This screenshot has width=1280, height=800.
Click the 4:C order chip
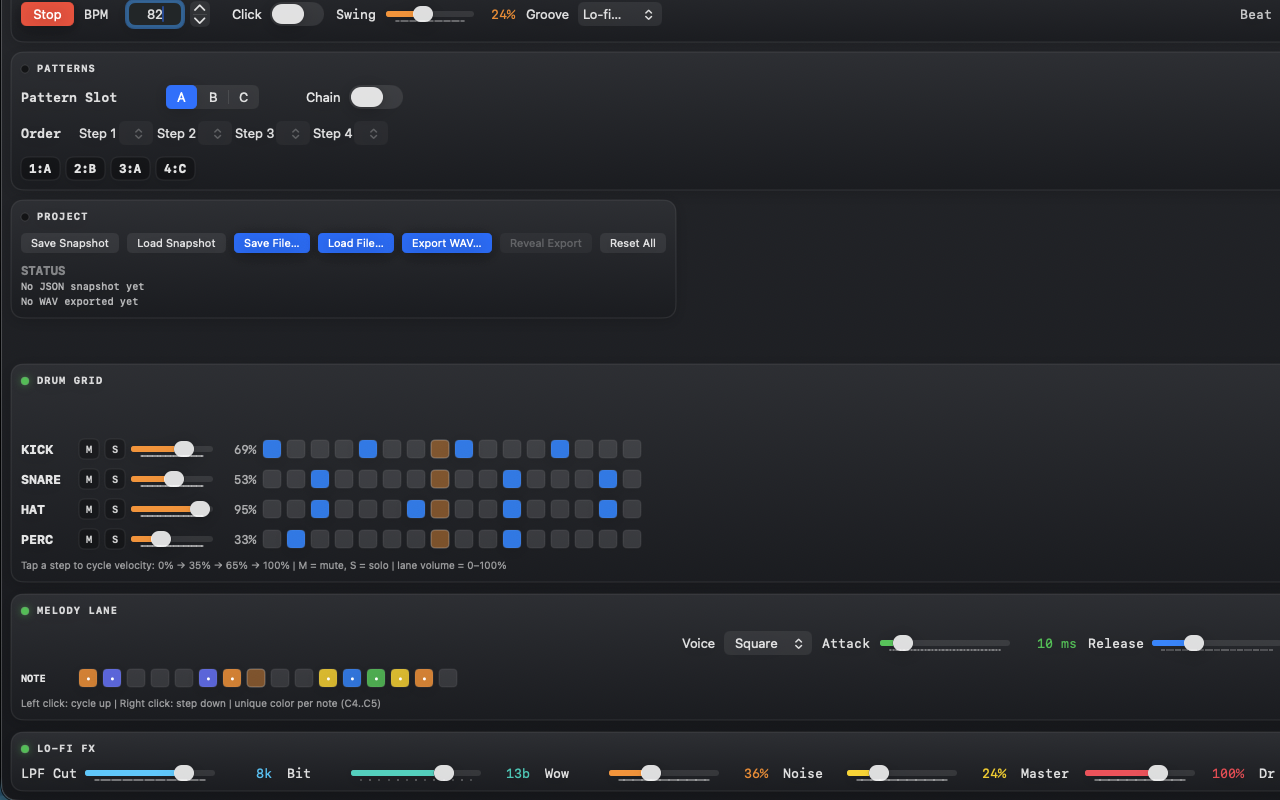point(175,169)
